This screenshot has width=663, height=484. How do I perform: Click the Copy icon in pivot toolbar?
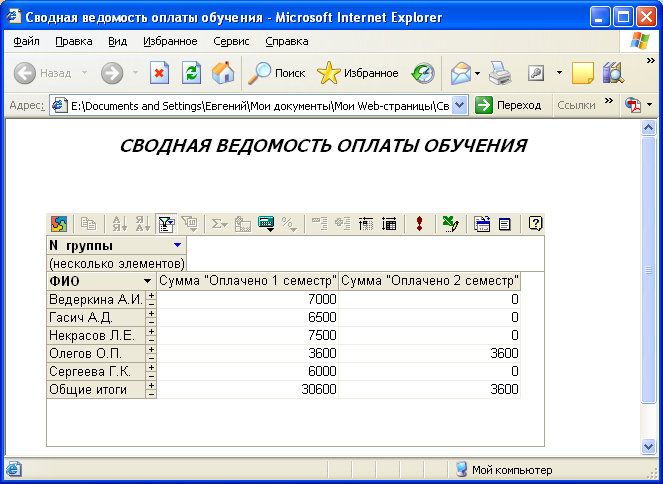tap(88, 224)
